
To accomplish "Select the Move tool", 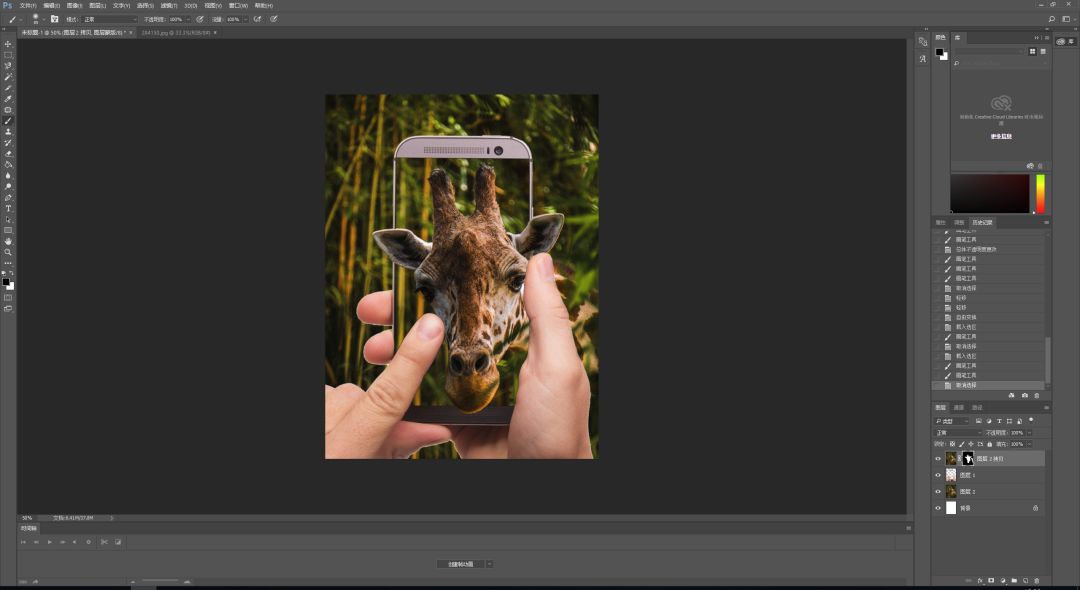I will (8, 44).
